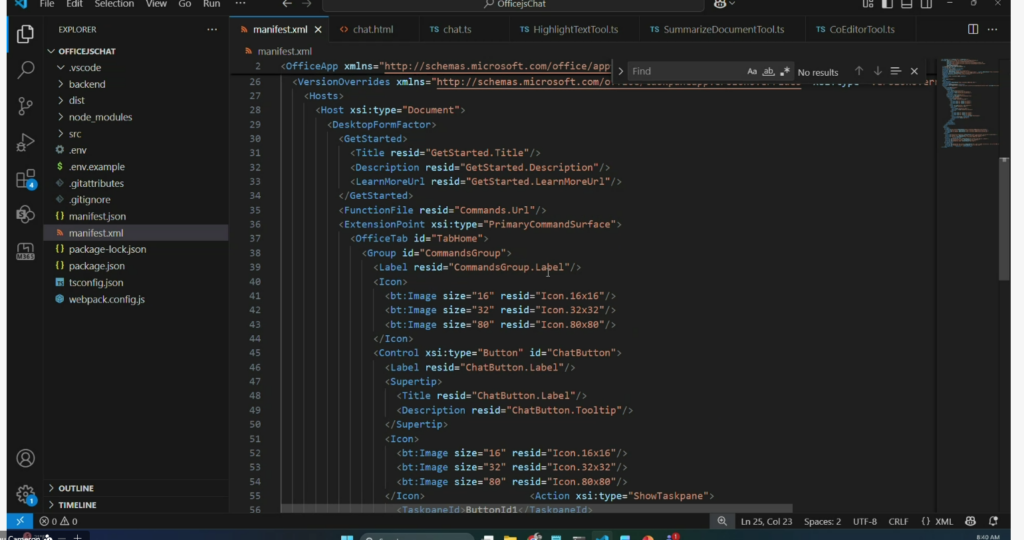The width and height of the screenshot is (1024, 540).
Task: Switch to the chat.html tab
Action: (x=372, y=30)
